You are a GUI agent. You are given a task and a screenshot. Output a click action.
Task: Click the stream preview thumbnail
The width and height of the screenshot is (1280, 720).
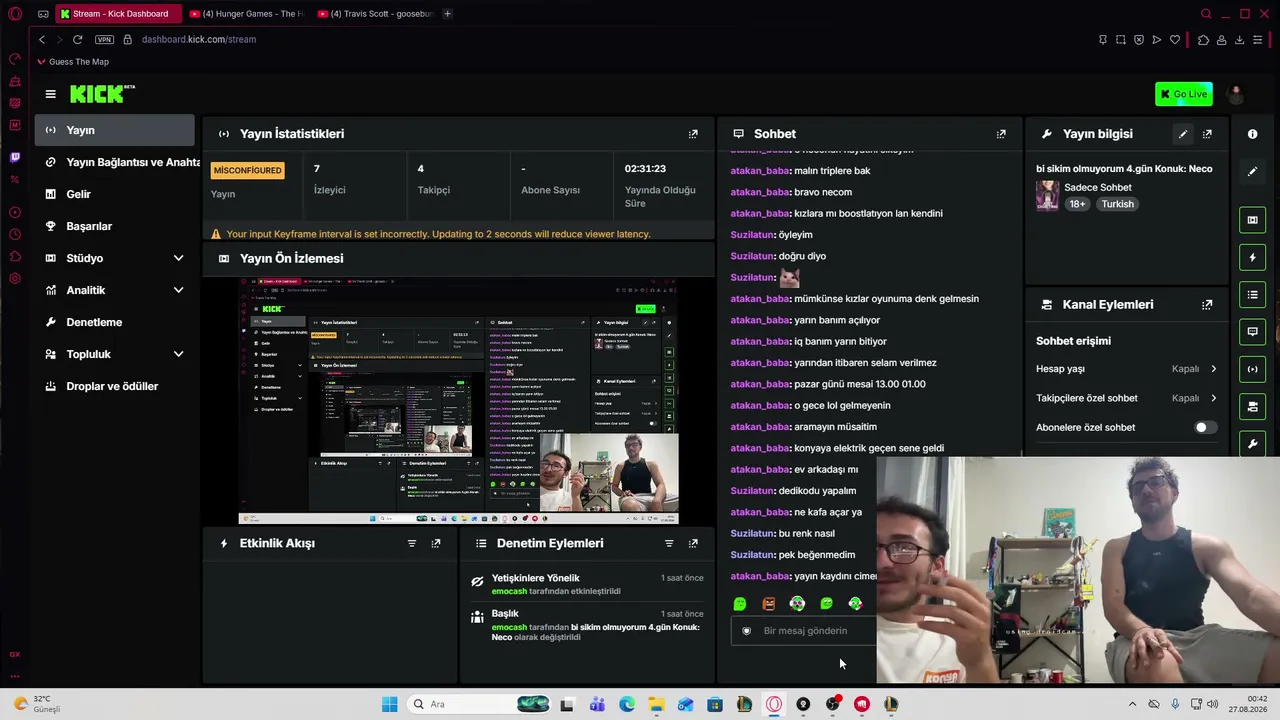click(459, 400)
